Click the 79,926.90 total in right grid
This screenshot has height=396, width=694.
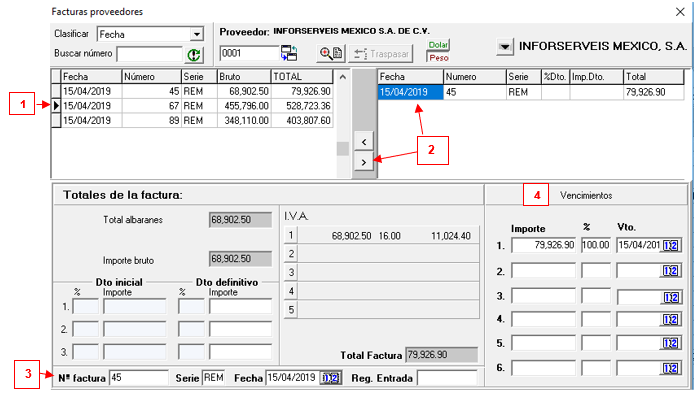[x=653, y=92]
